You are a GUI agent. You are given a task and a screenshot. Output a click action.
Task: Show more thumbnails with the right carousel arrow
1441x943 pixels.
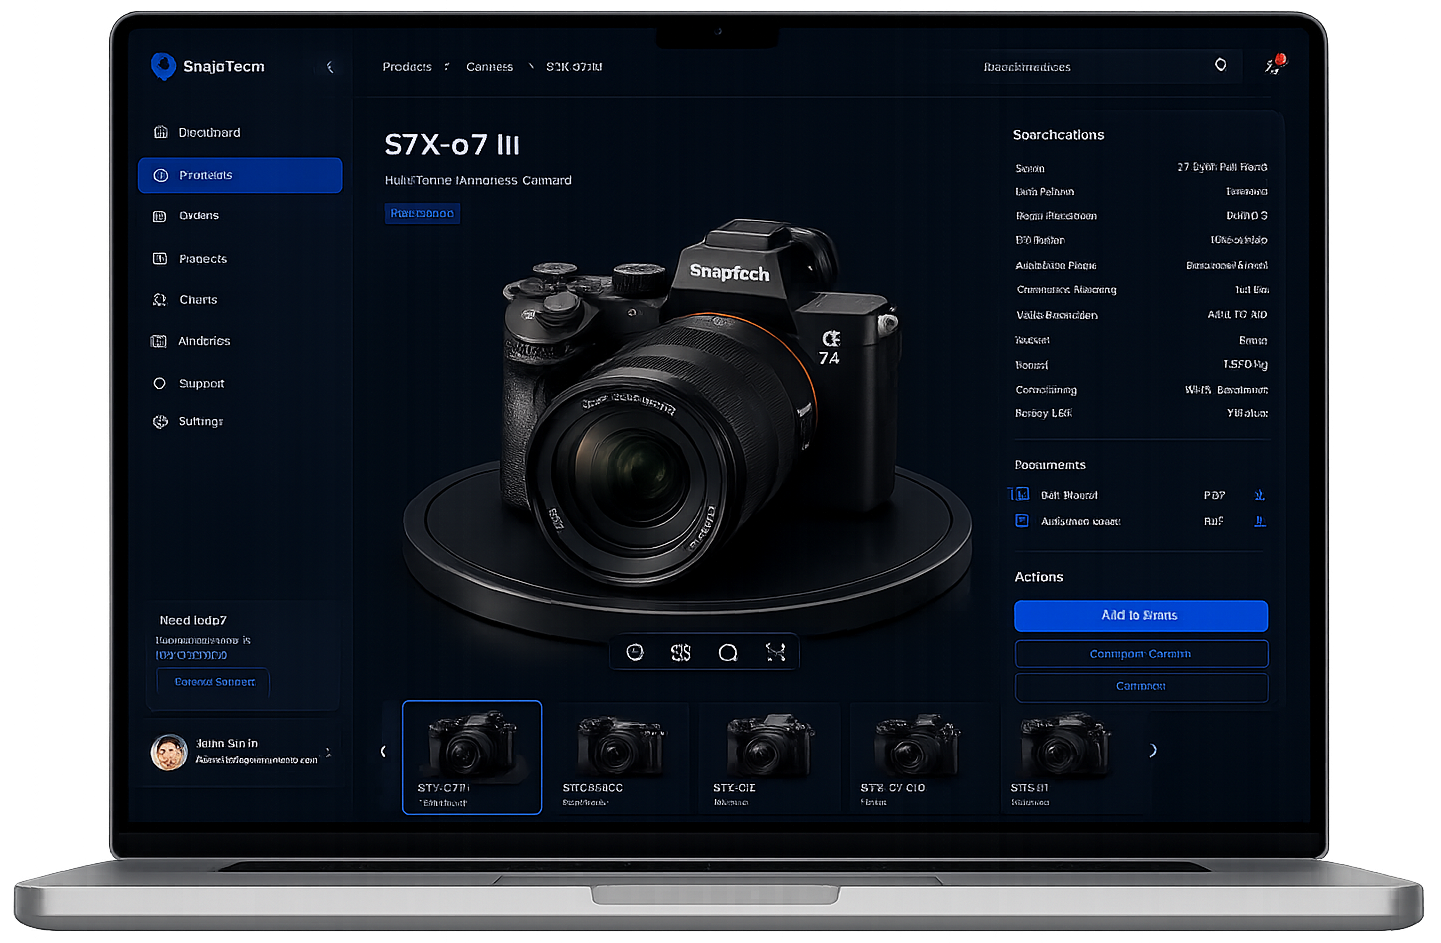(1153, 750)
